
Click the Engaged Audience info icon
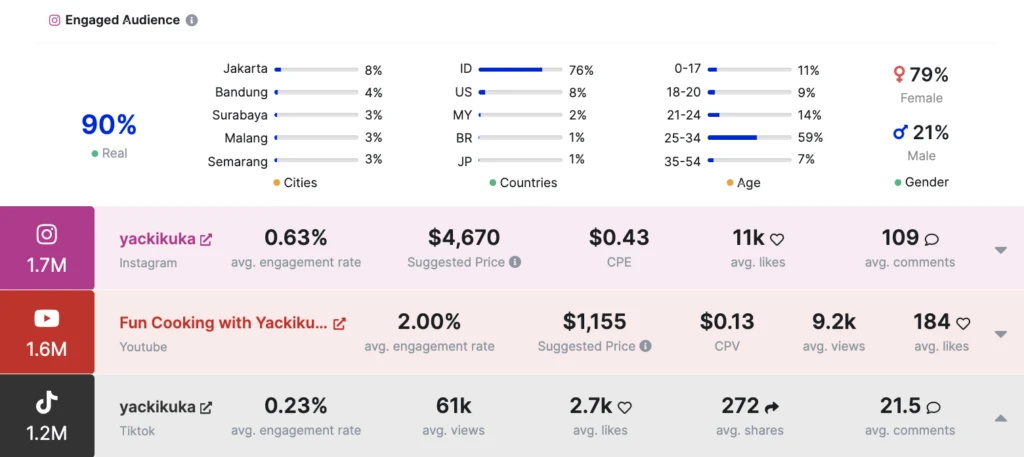(x=192, y=20)
